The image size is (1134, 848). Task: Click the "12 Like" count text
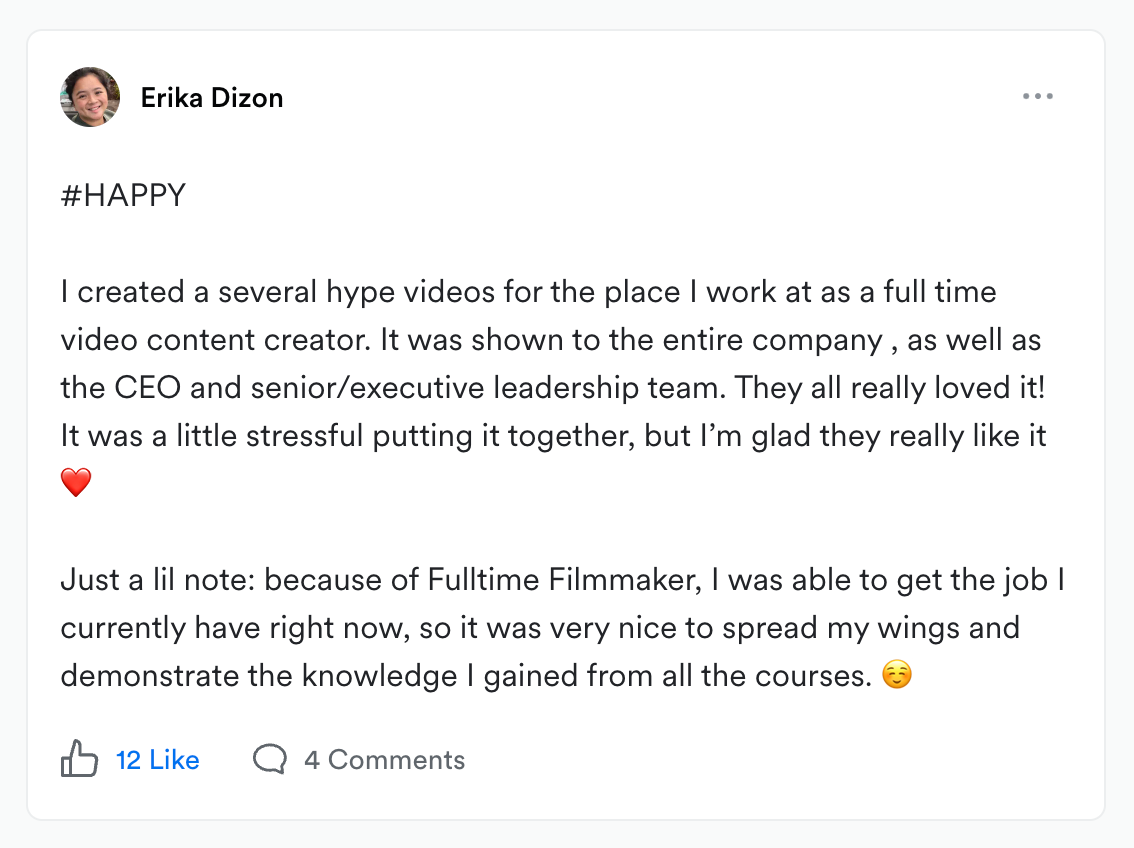click(x=158, y=760)
